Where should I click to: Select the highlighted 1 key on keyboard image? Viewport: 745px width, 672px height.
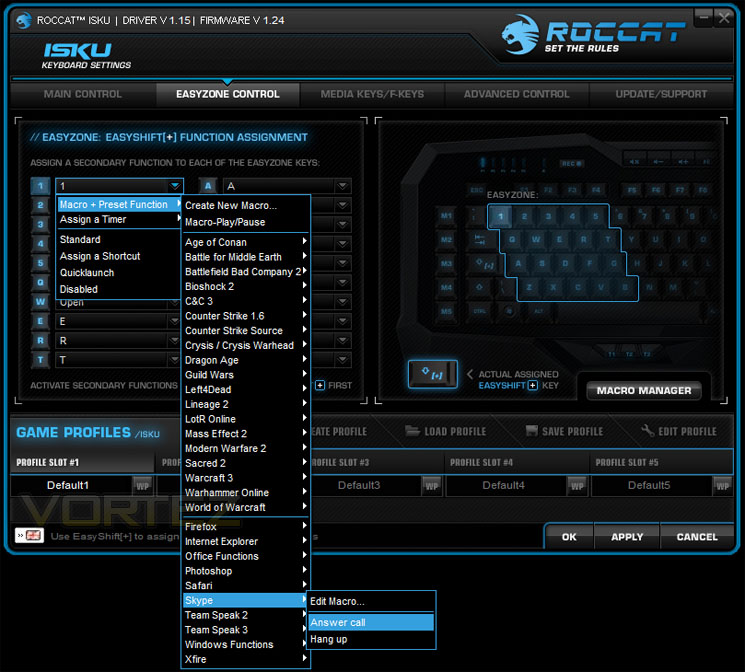pos(500,216)
